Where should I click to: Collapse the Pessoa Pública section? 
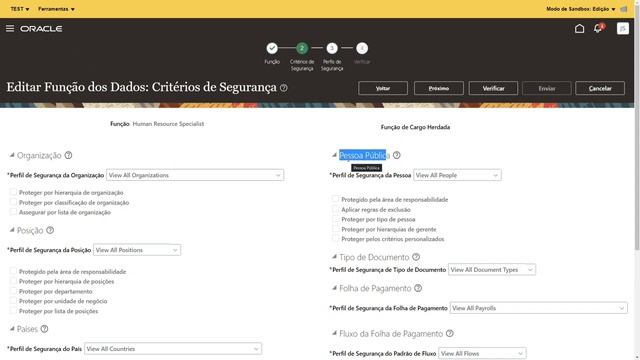click(x=334, y=155)
